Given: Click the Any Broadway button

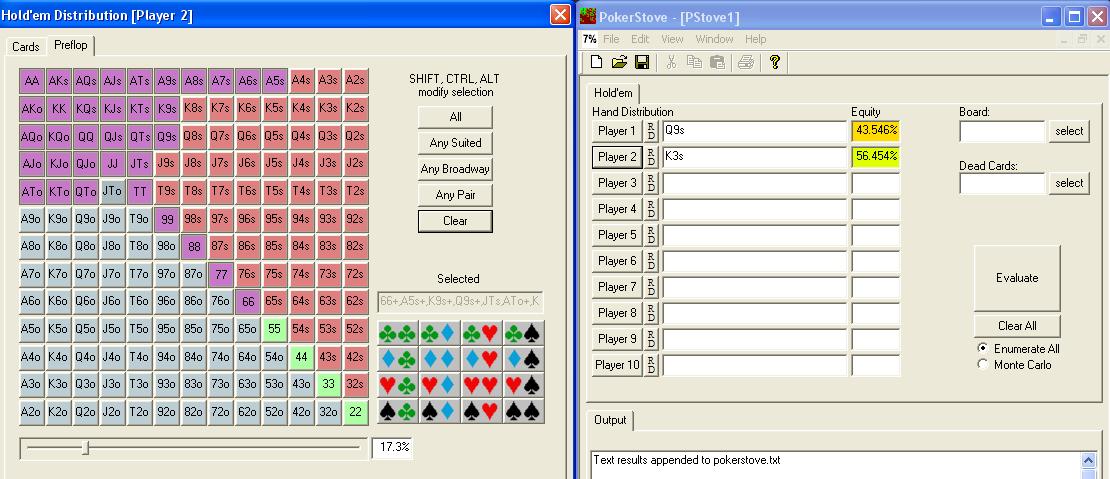Looking at the screenshot, I should click(x=455, y=169).
